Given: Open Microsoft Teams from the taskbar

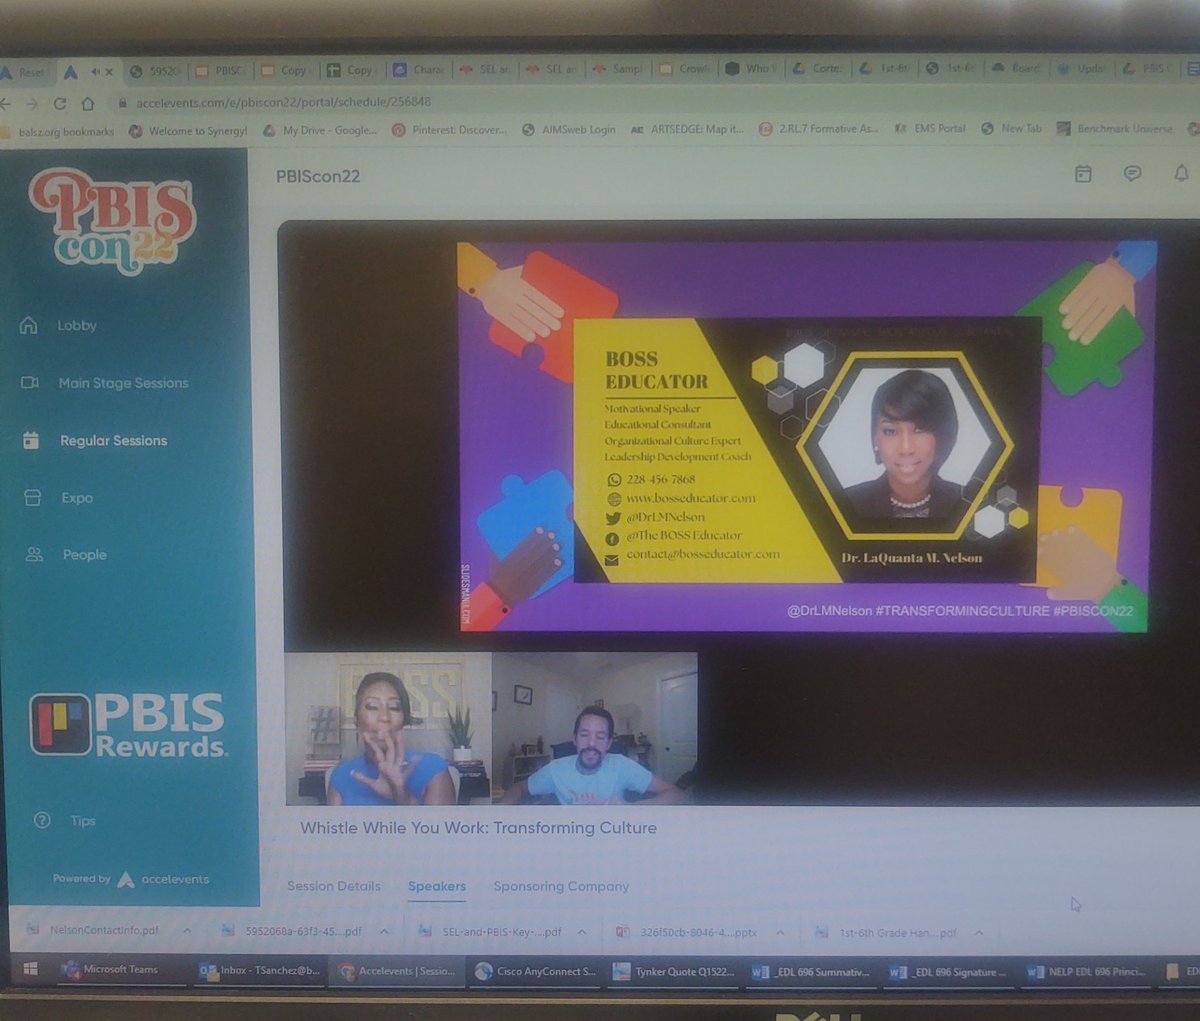Looking at the screenshot, I should [x=110, y=969].
